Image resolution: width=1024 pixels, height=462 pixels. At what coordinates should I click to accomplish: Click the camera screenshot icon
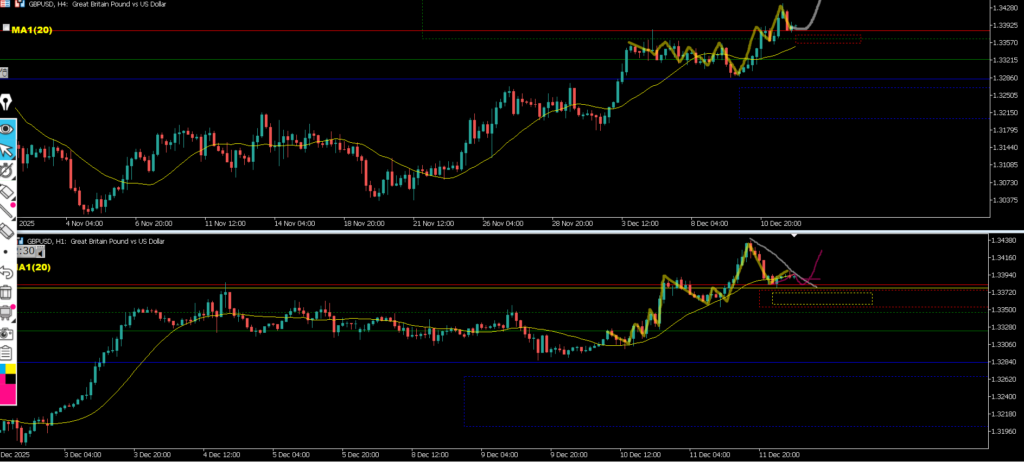(x=6, y=332)
